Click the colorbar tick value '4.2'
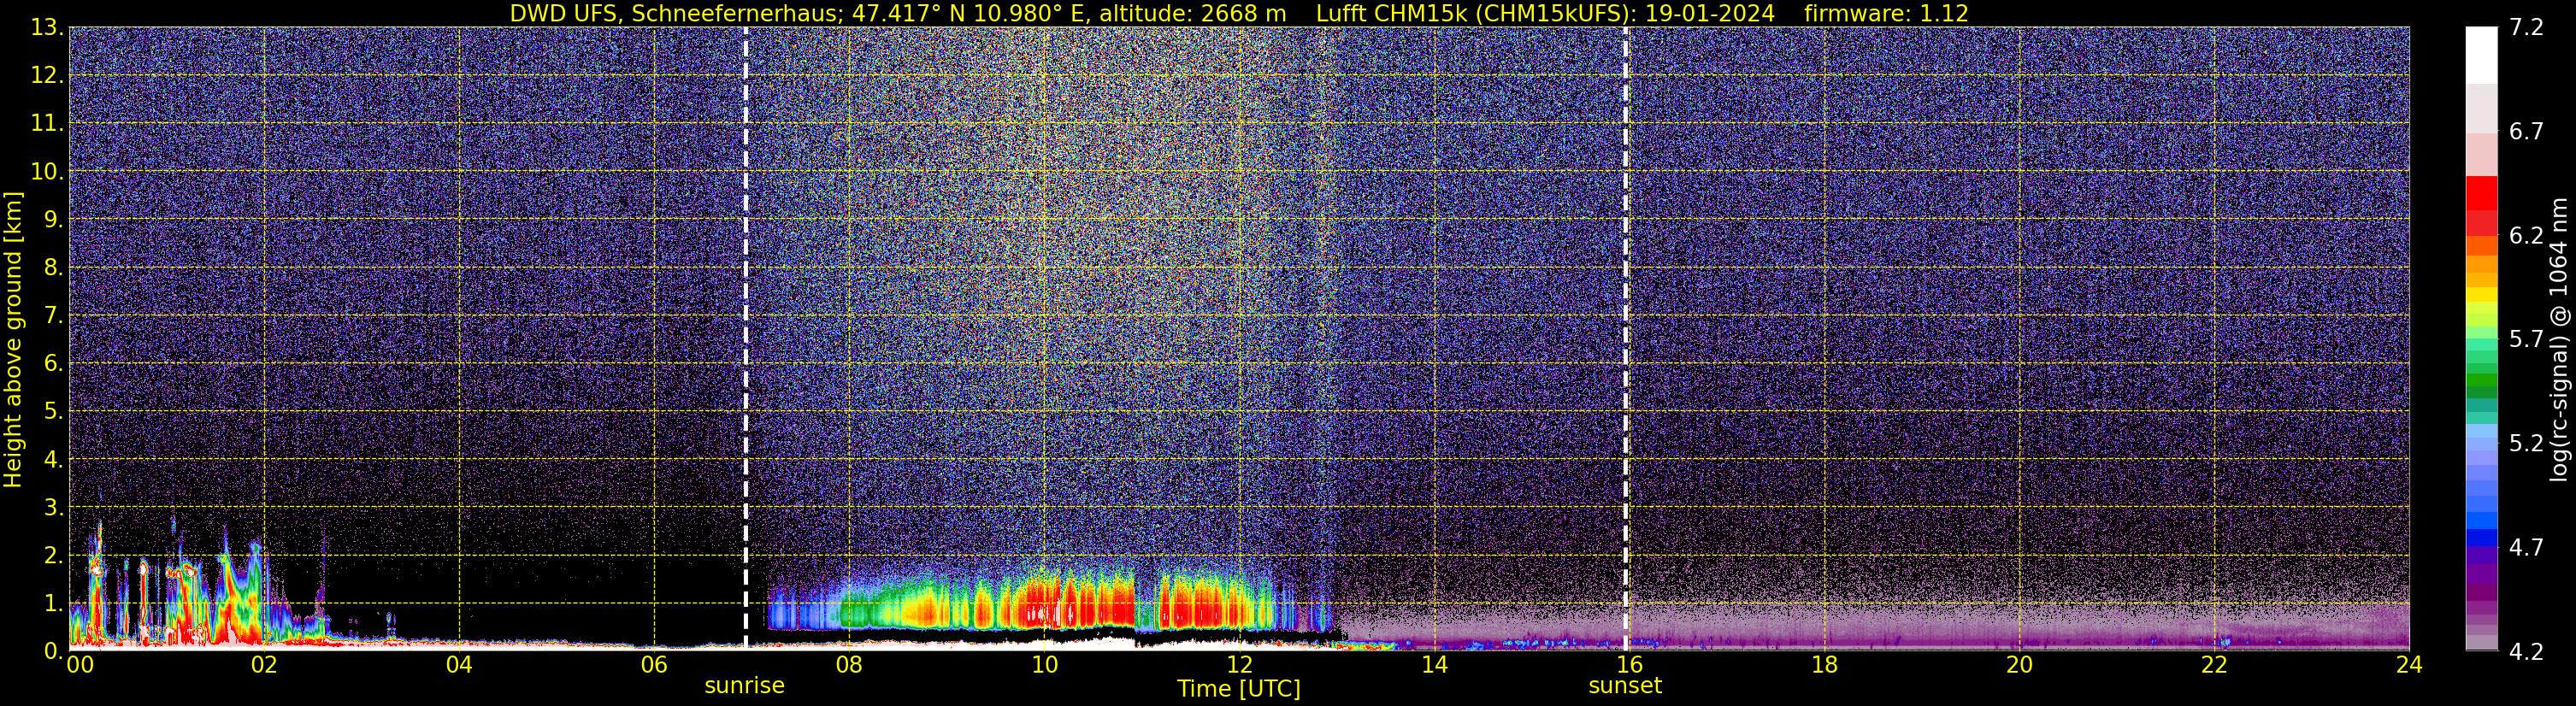This screenshot has height=706, width=2576. pyautogui.click(x=2526, y=652)
